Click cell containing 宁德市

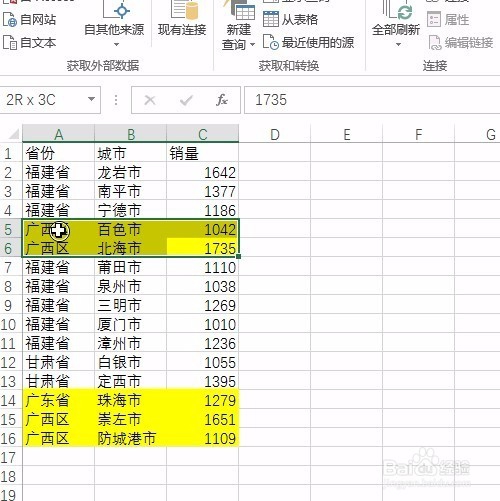[131, 210]
